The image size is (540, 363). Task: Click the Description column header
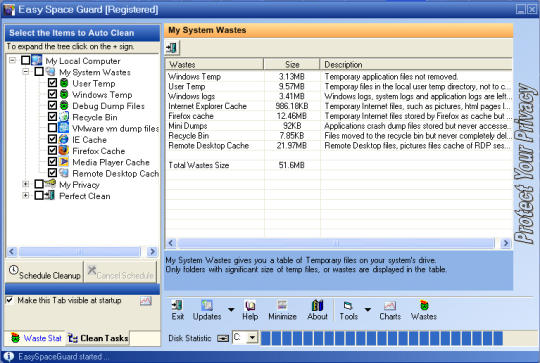[416, 64]
